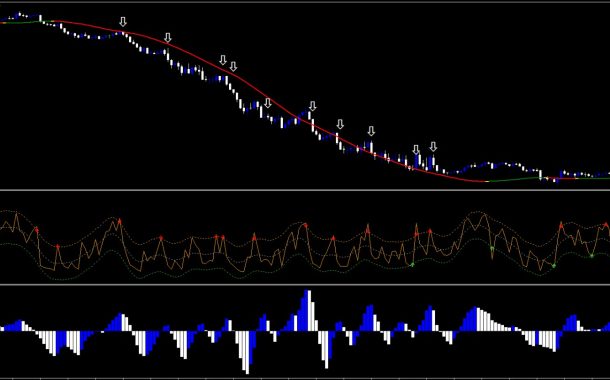Select the highest oscillator peak at the far left

[16, 214]
